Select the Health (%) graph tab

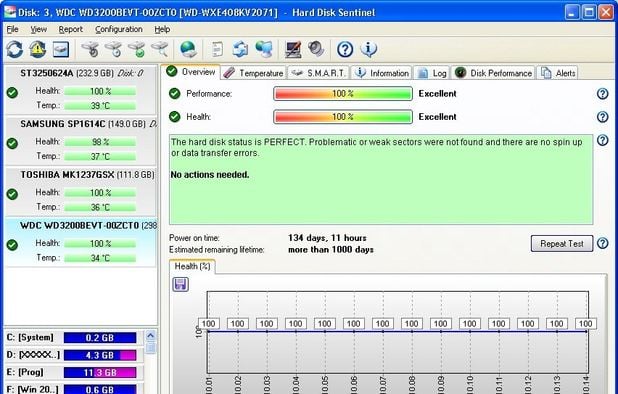click(192, 266)
